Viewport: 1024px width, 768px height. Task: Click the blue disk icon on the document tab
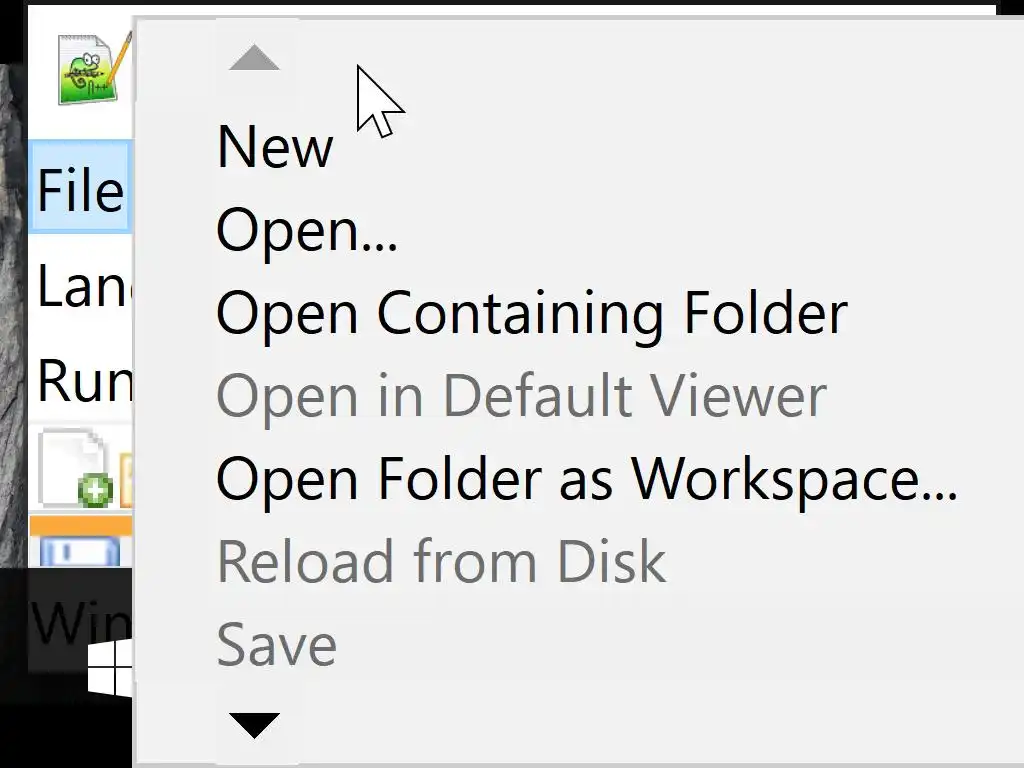coord(78,552)
